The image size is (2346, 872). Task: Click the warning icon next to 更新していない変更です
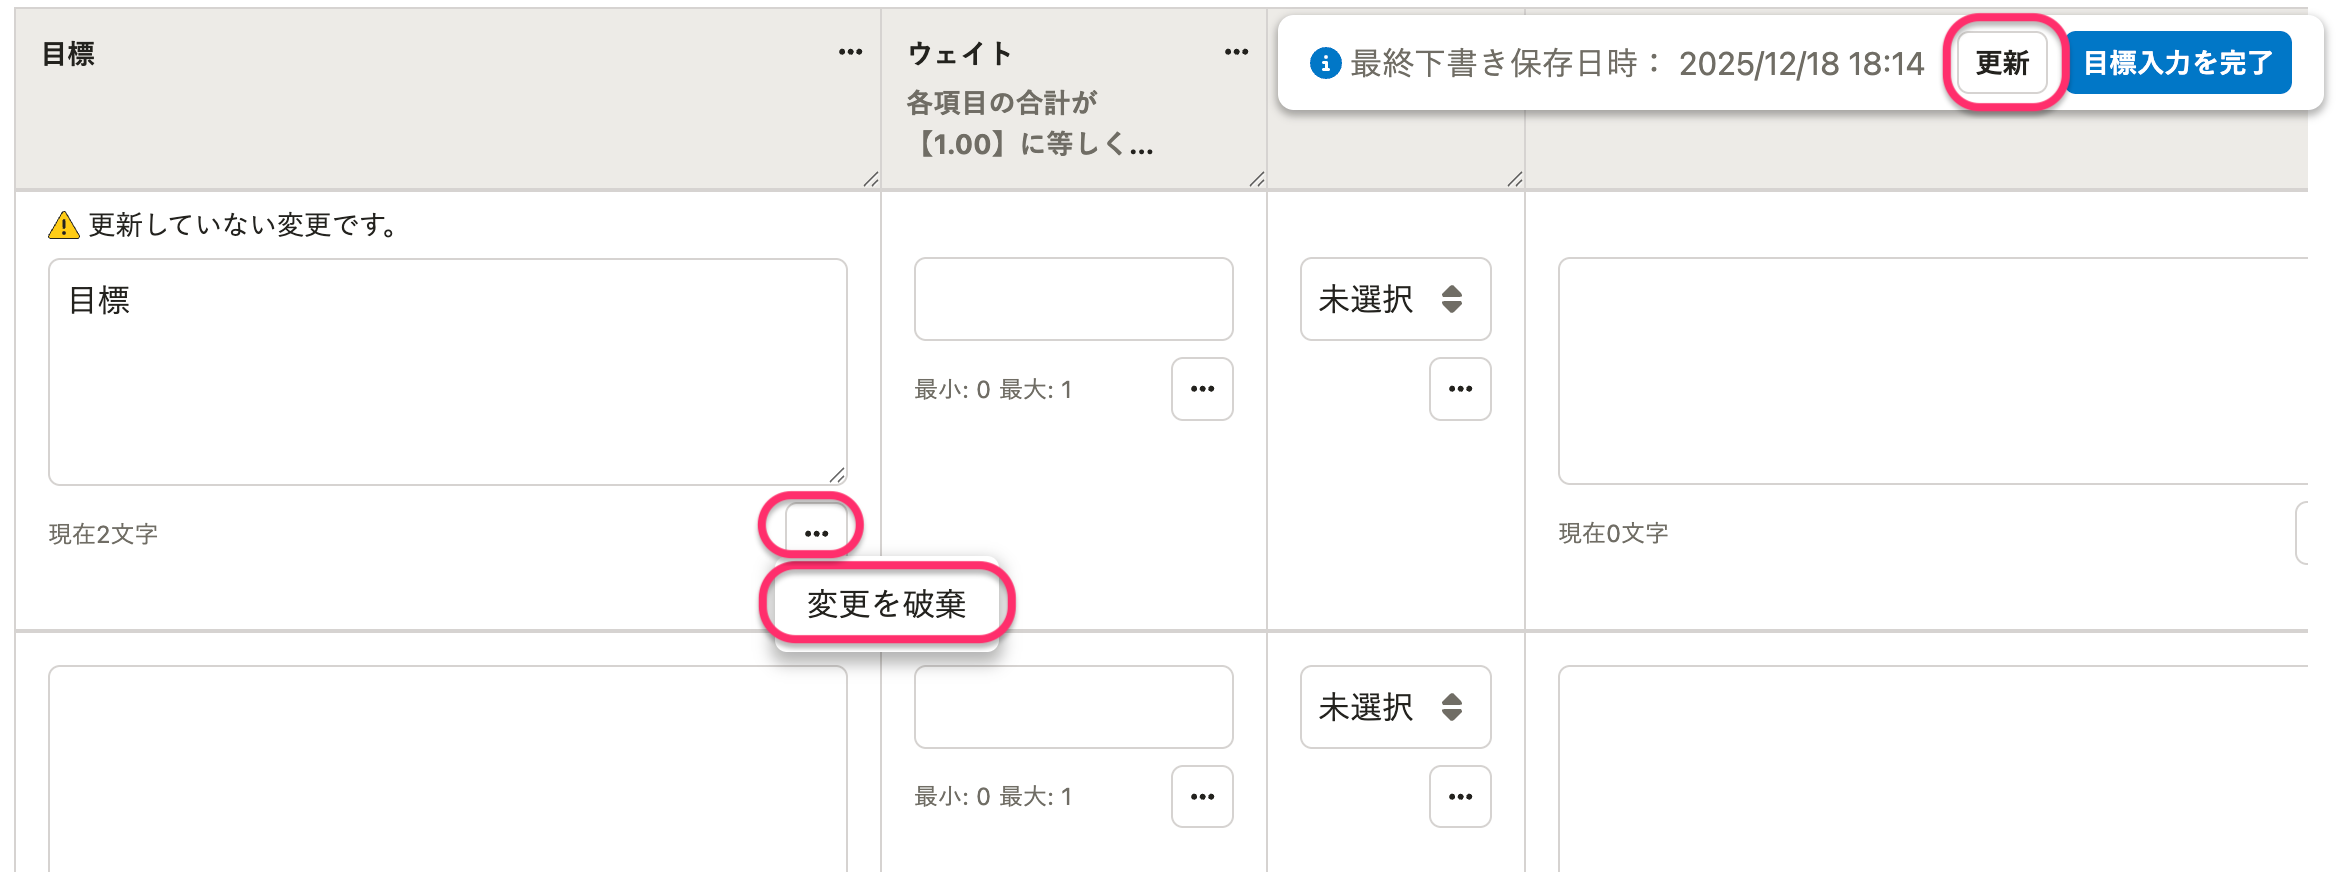(x=64, y=226)
